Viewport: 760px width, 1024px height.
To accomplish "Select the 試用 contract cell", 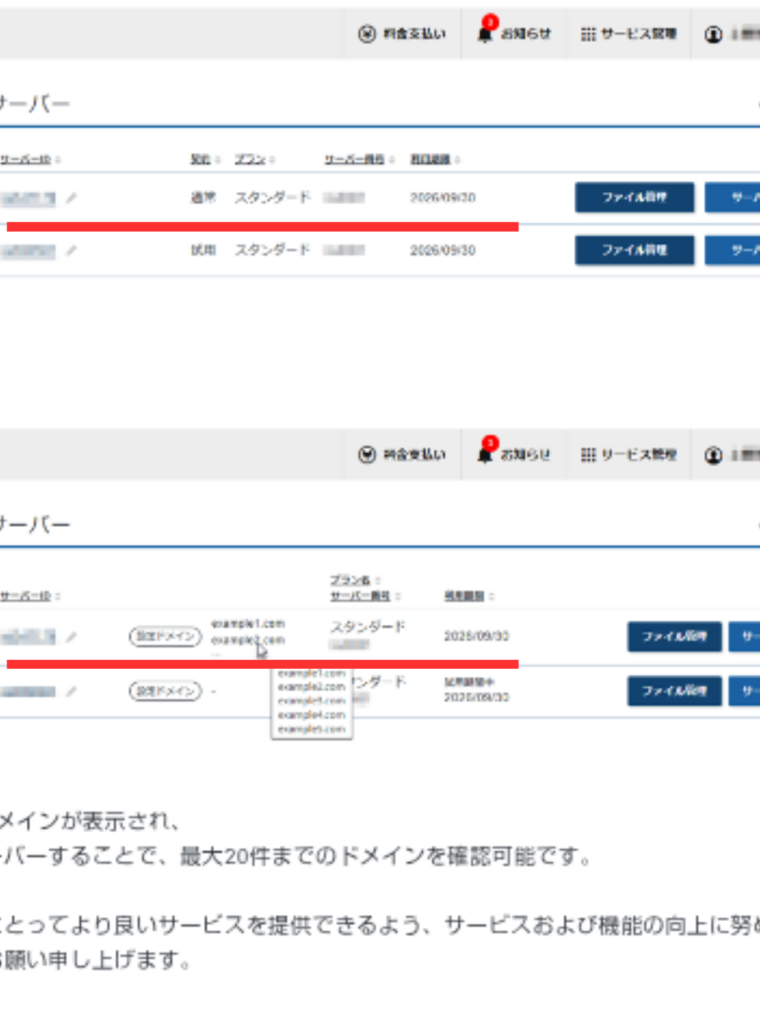I will click(203, 250).
